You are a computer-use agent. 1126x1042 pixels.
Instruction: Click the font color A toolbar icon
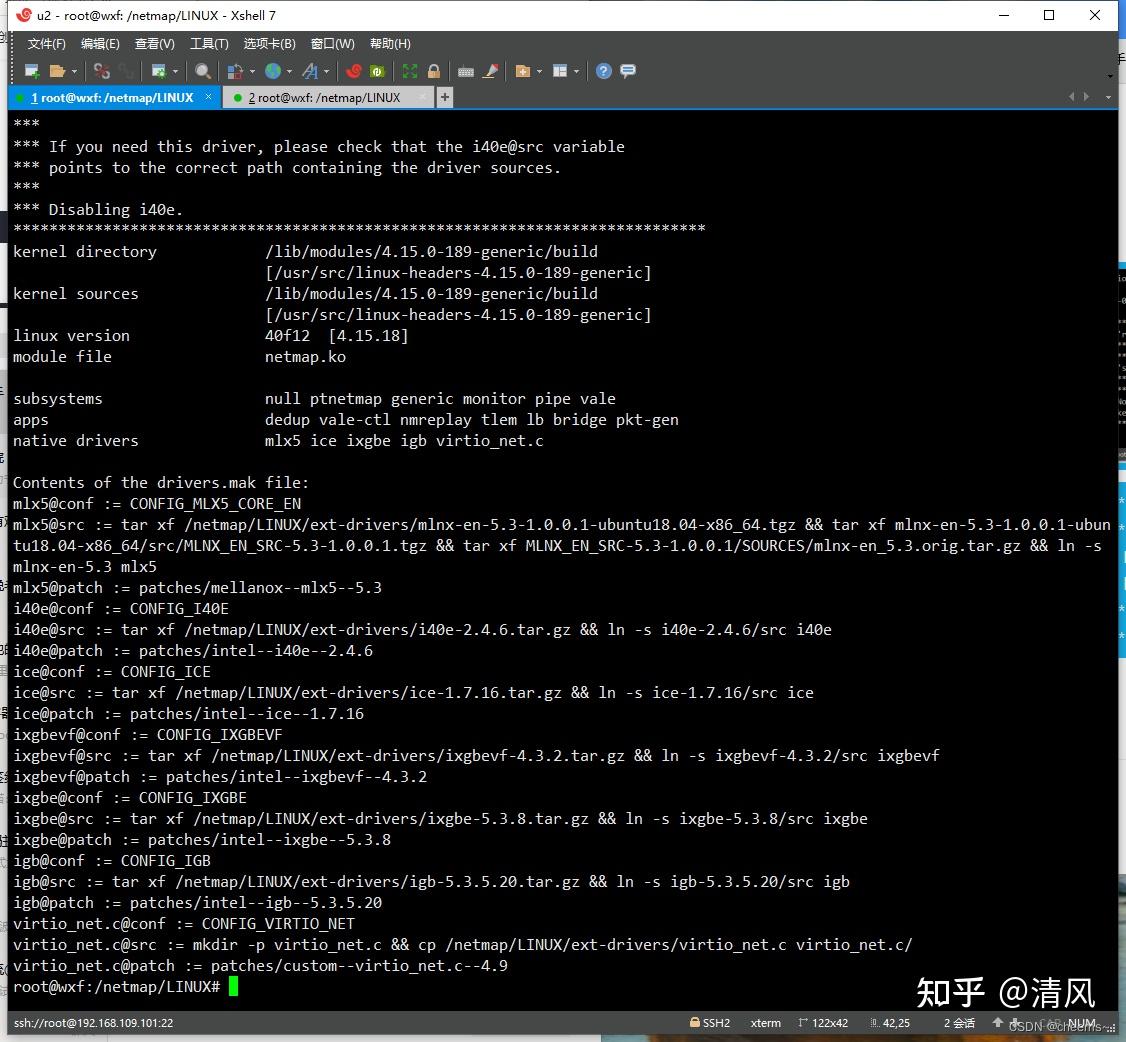coord(311,71)
